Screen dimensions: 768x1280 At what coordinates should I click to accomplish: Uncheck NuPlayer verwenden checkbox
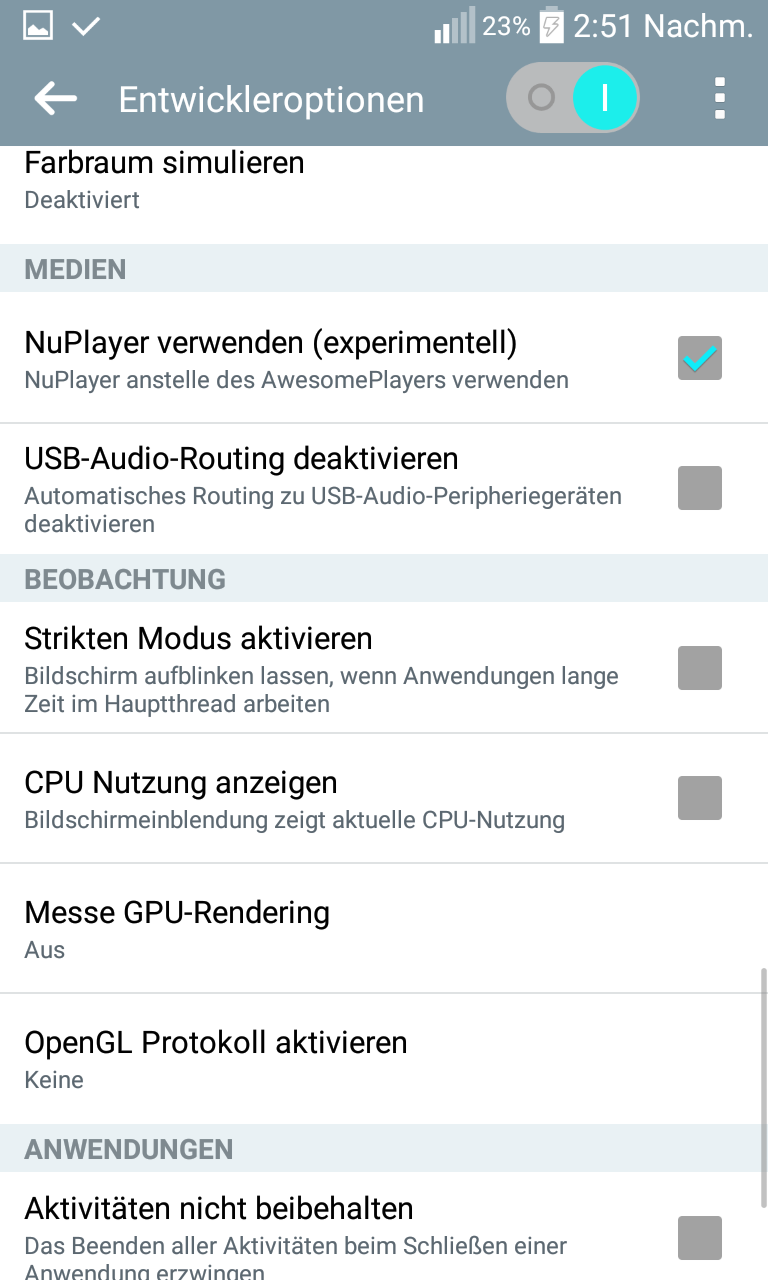click(x=699, y=358)
